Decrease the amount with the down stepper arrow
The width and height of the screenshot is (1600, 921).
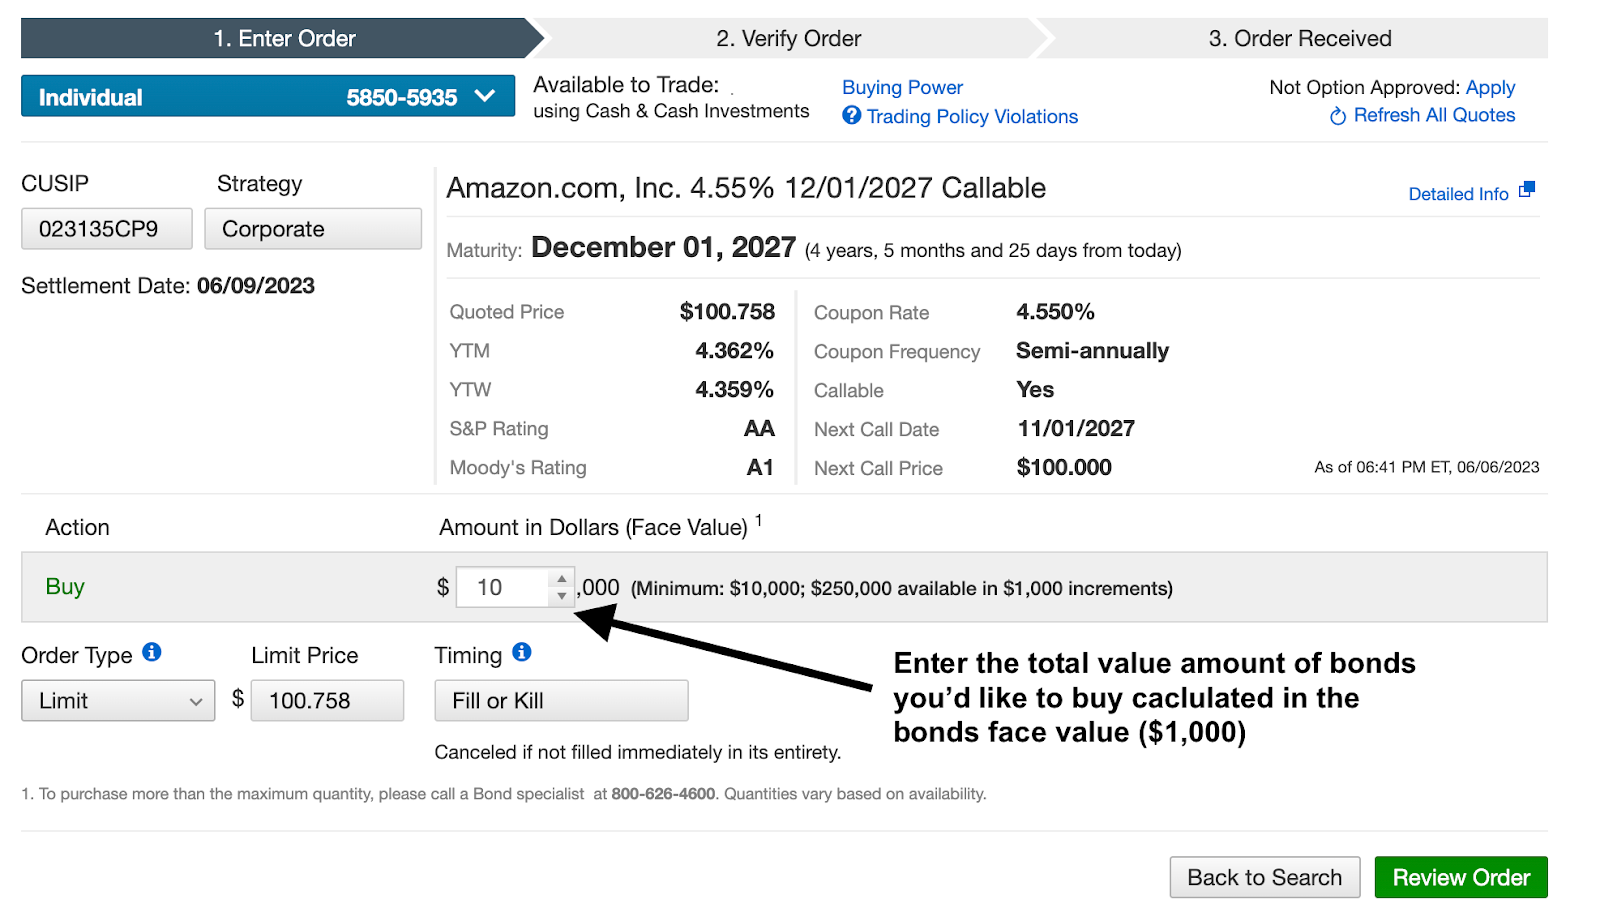pyautogui.click(x=562, y=596)
